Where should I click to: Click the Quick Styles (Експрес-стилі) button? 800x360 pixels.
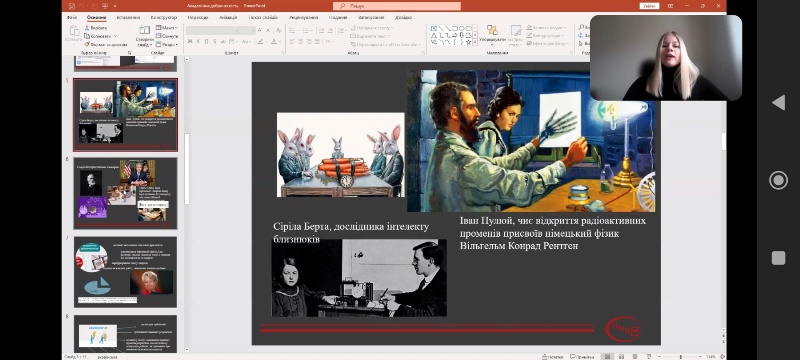click(x=516, y=36)
